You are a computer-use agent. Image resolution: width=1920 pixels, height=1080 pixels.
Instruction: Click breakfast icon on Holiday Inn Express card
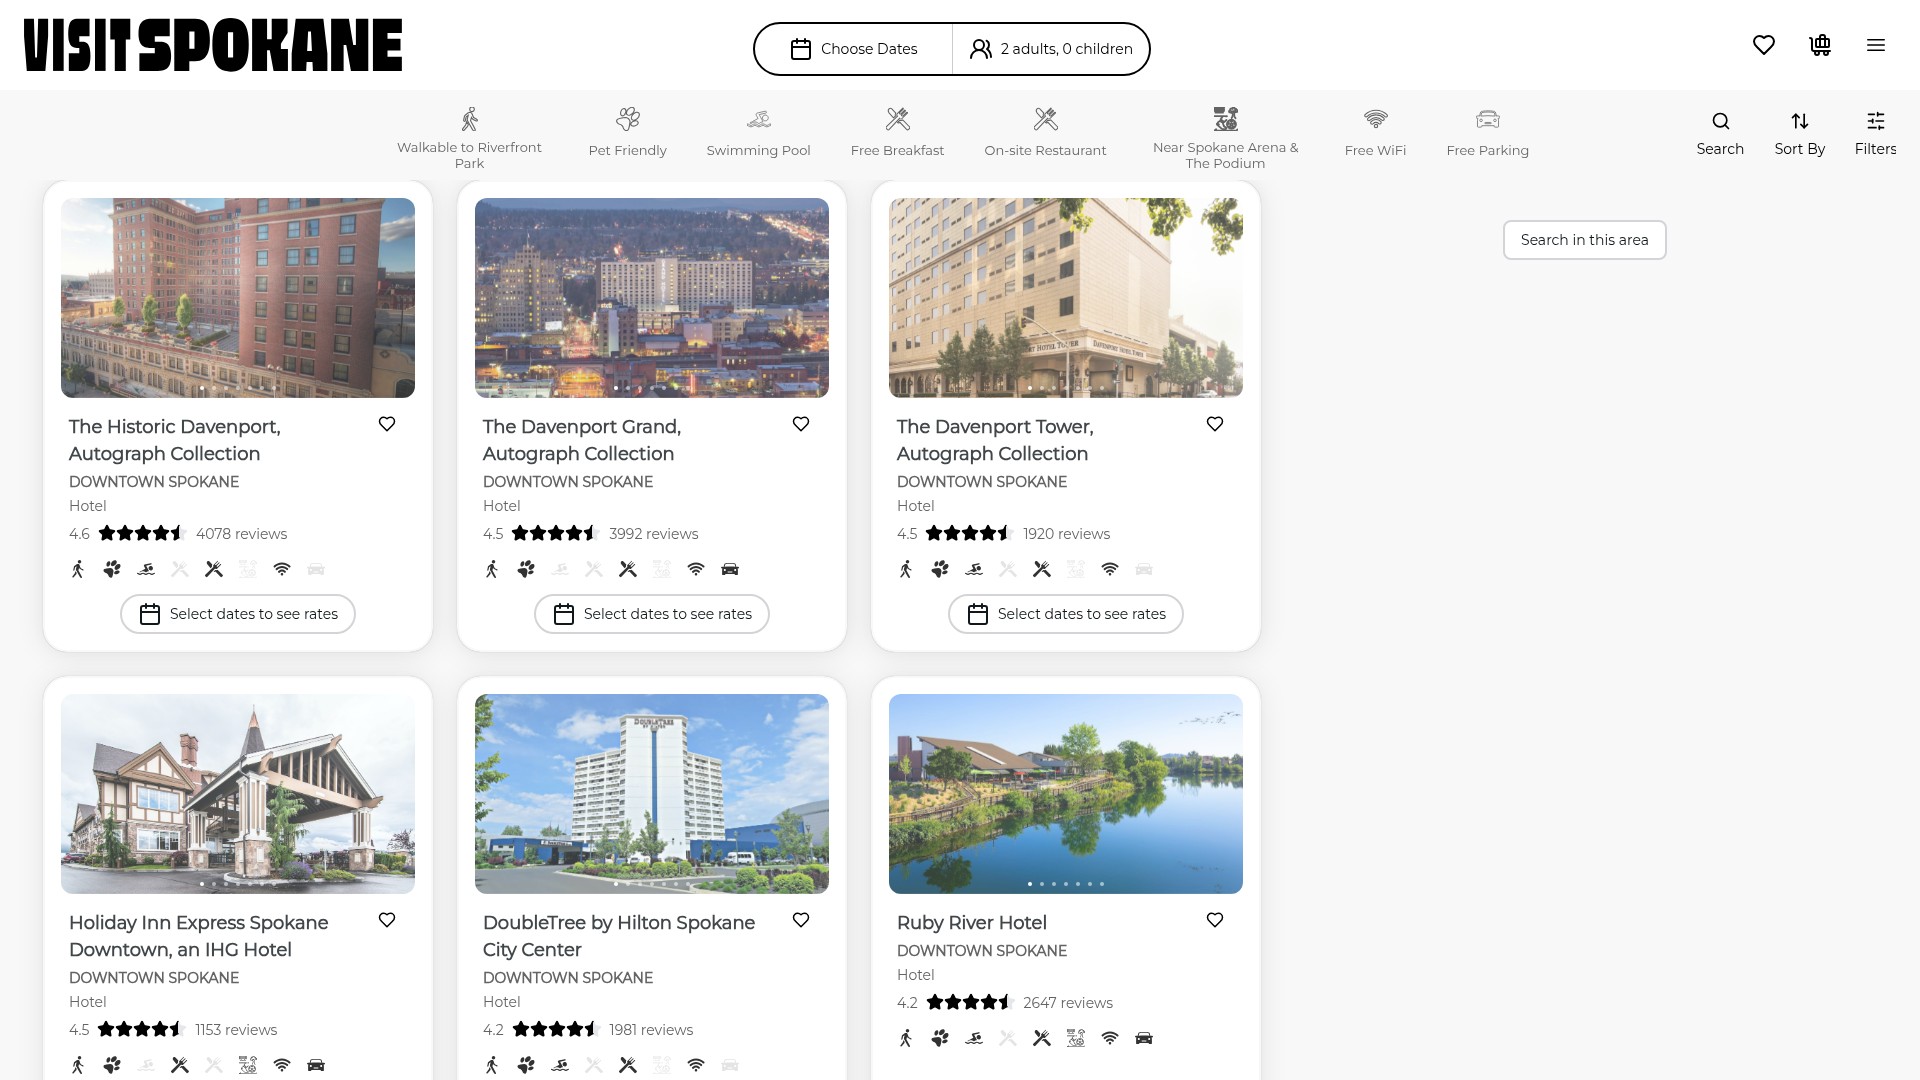pyautogui.click(x=180, y=1065)
